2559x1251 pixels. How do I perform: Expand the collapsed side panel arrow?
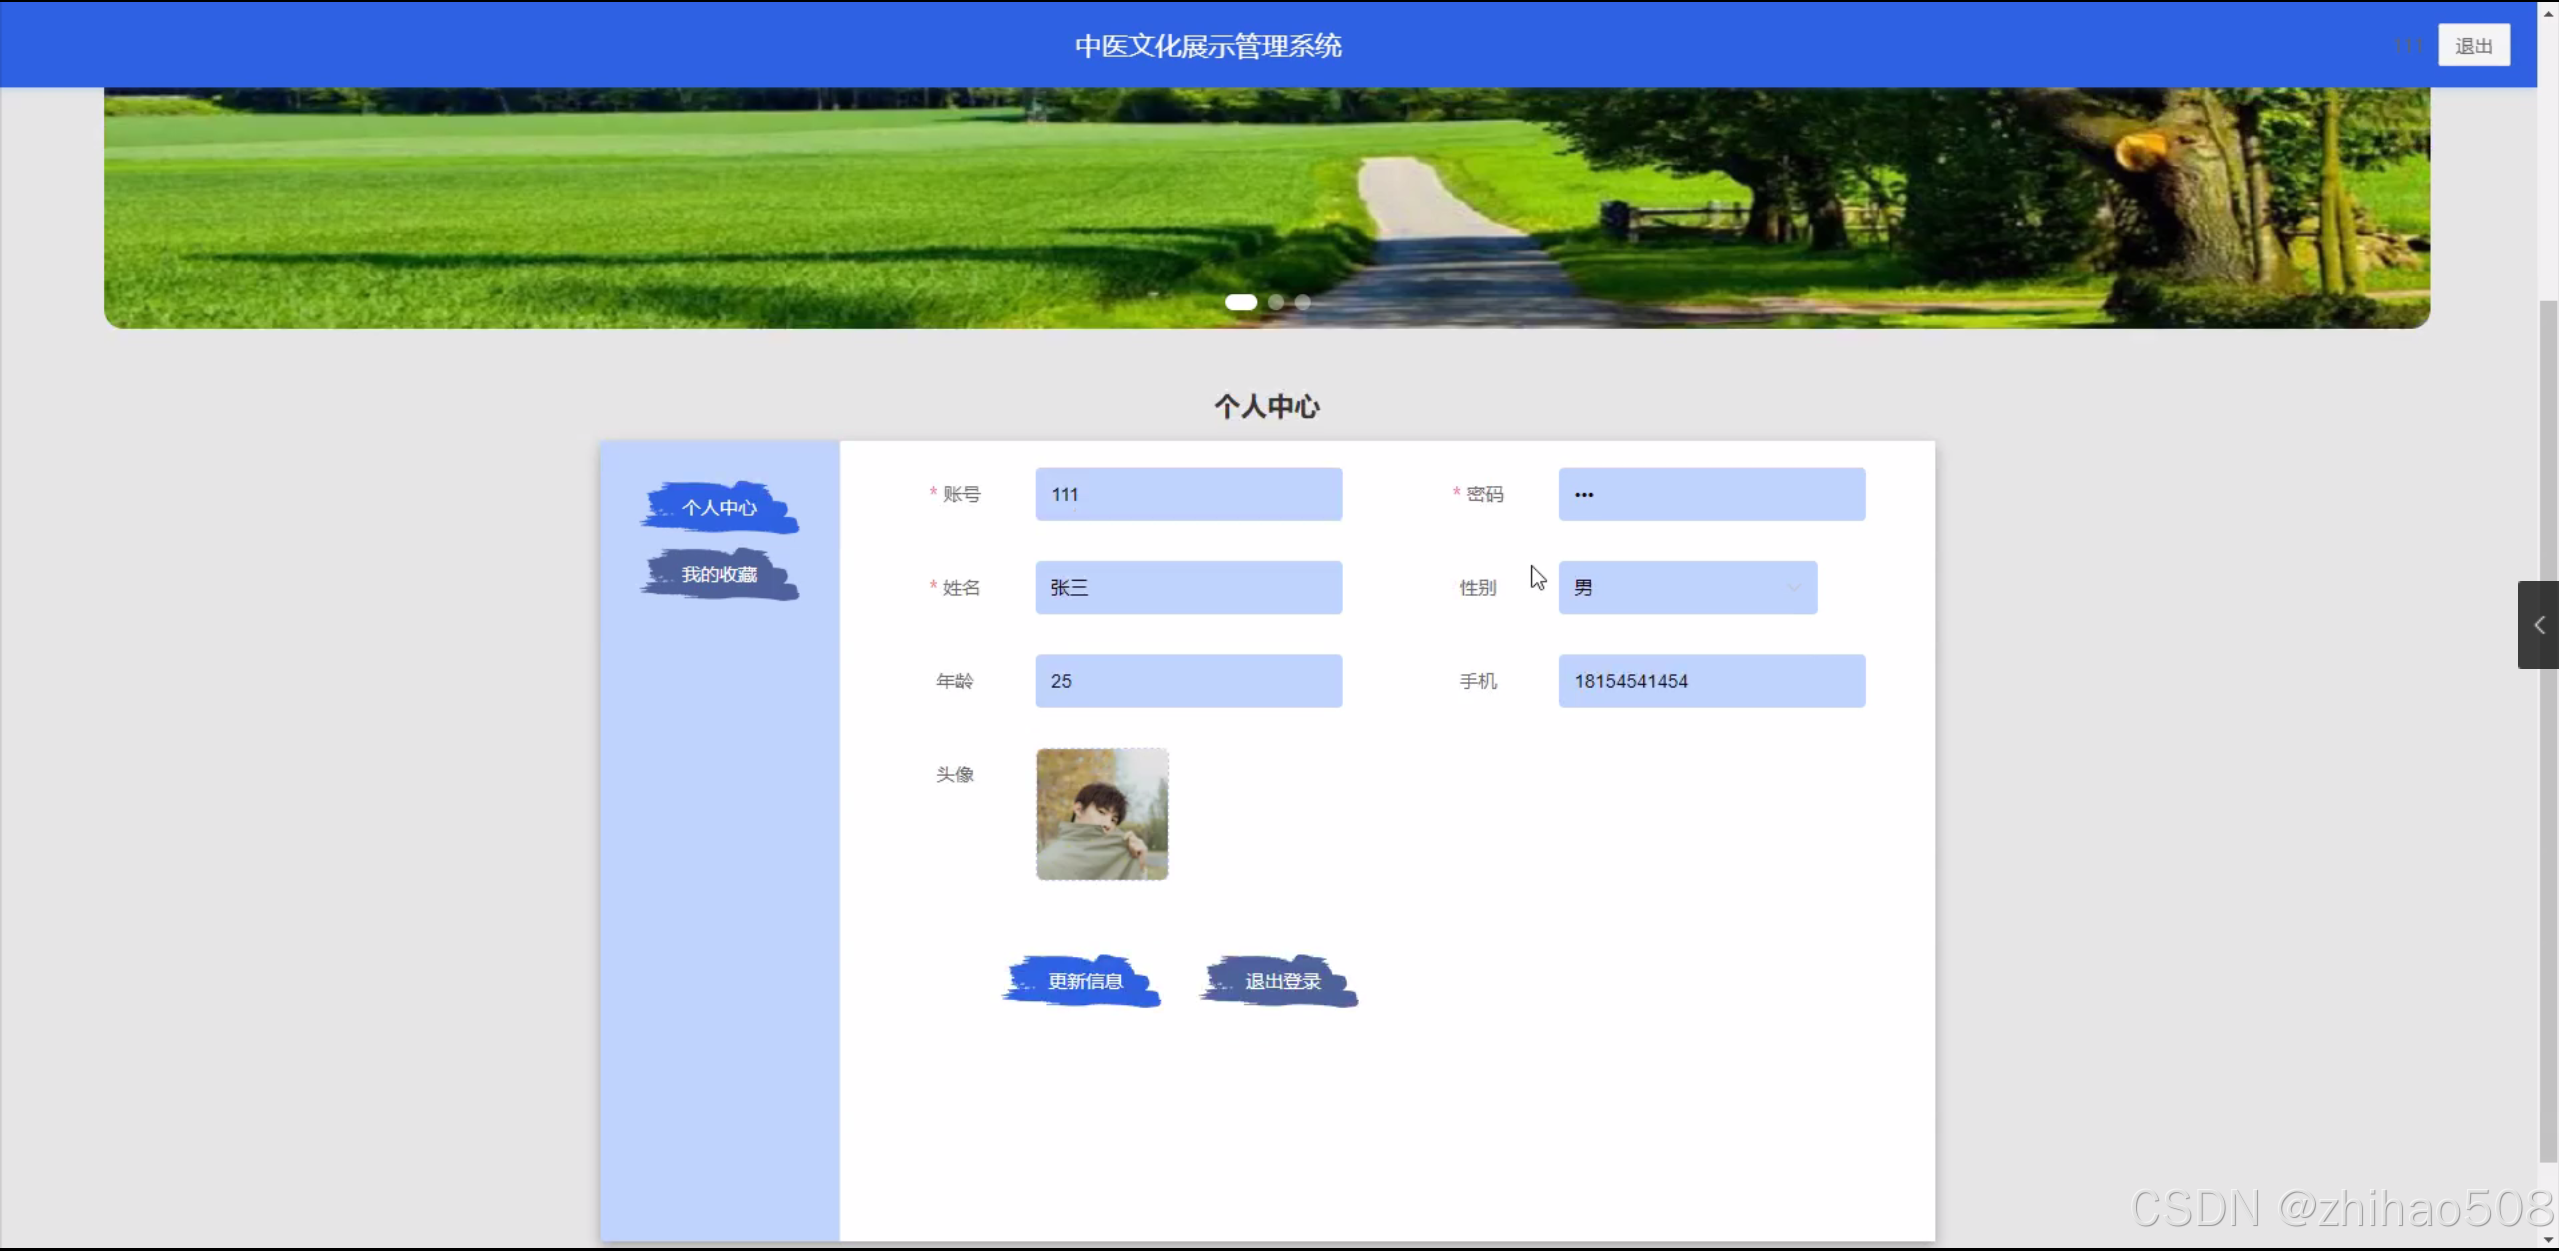2538,625
